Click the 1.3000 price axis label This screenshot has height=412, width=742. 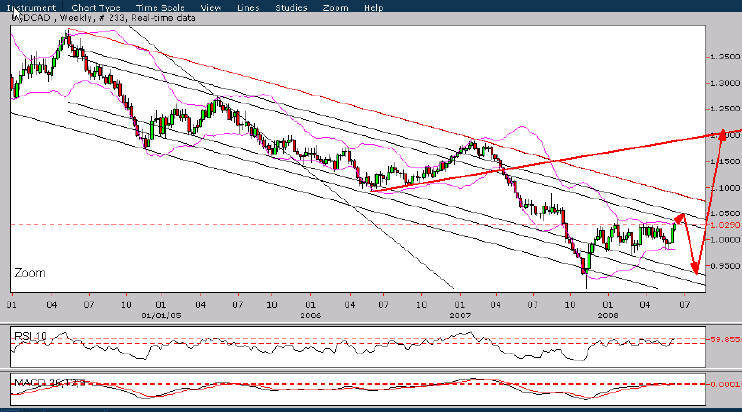(725, 83)
